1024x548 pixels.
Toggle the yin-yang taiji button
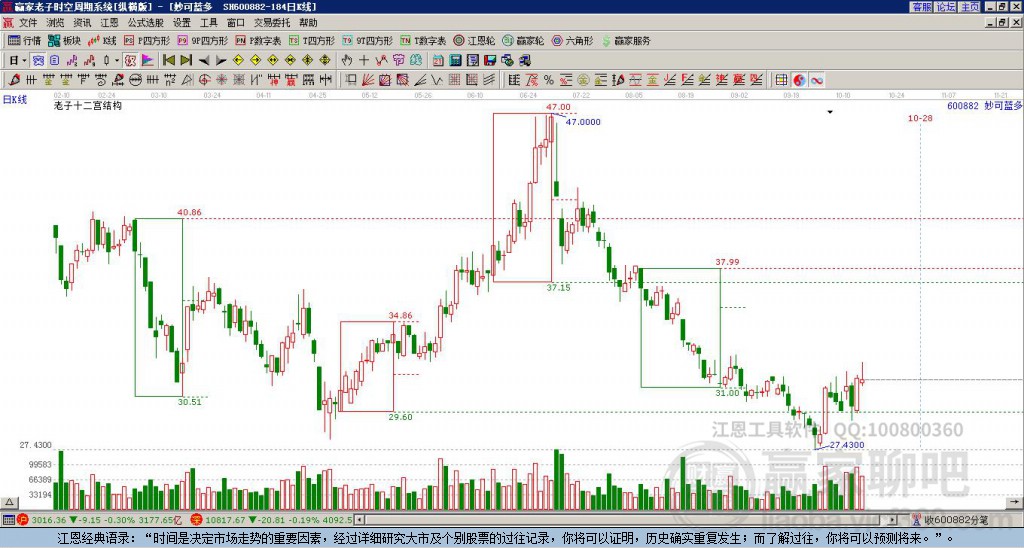pos(799,80)
